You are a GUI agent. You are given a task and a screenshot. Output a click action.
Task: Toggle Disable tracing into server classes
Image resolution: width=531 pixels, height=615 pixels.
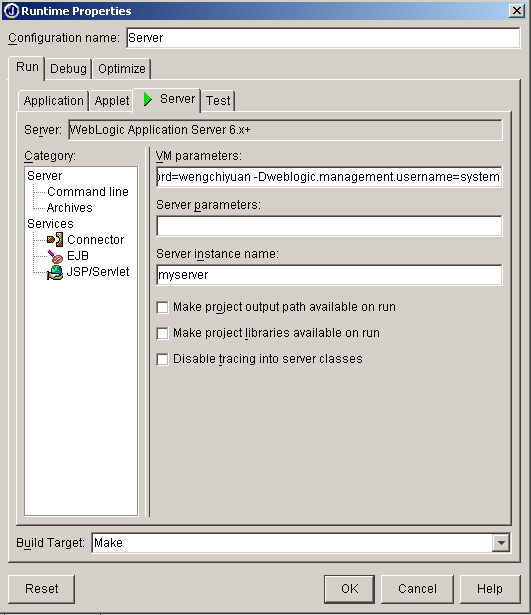tap(162, 359)
